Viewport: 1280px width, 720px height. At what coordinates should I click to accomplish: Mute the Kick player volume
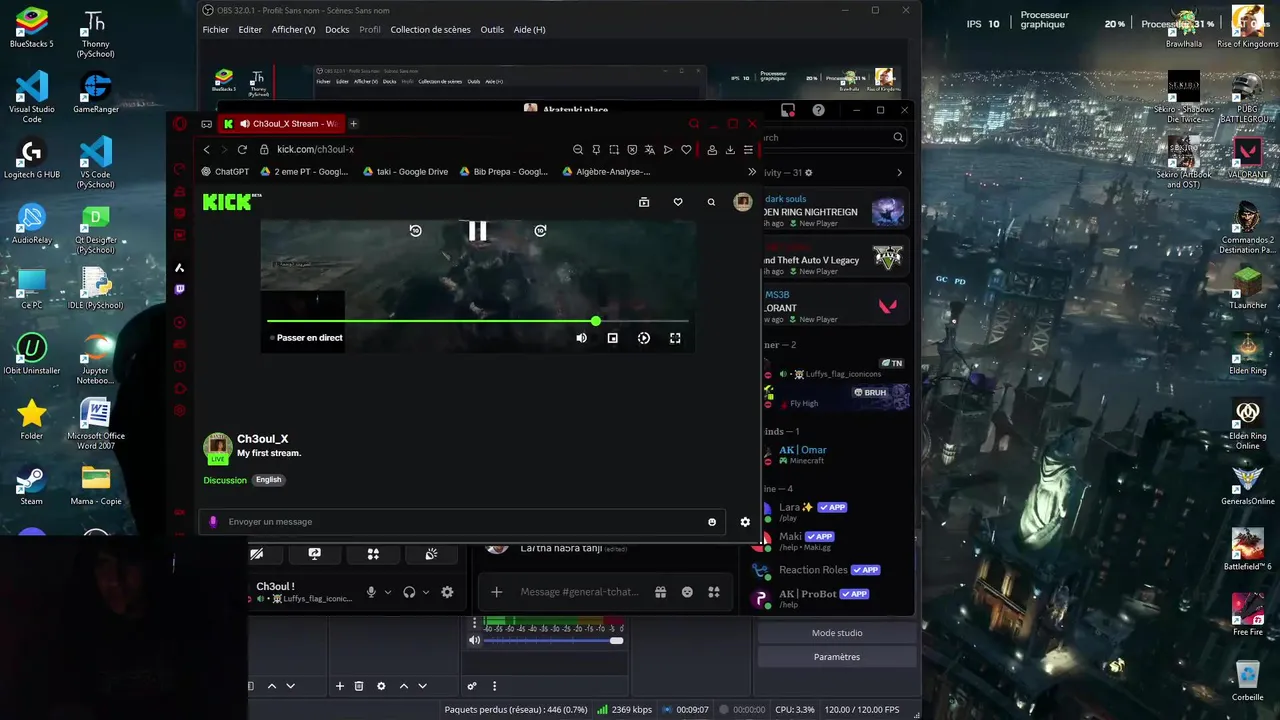pos(581,338)
